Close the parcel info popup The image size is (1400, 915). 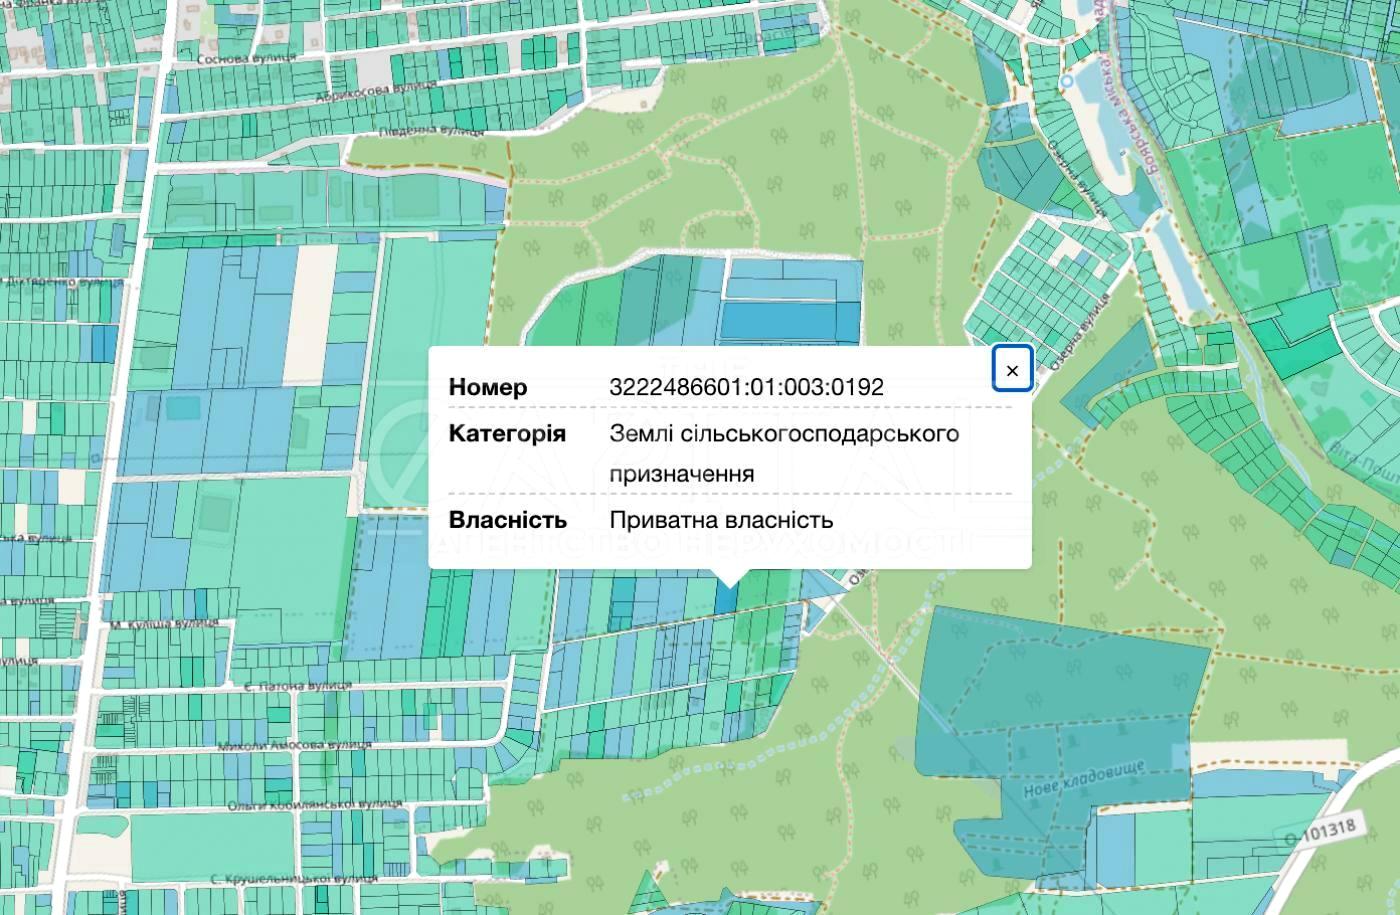1012,371
